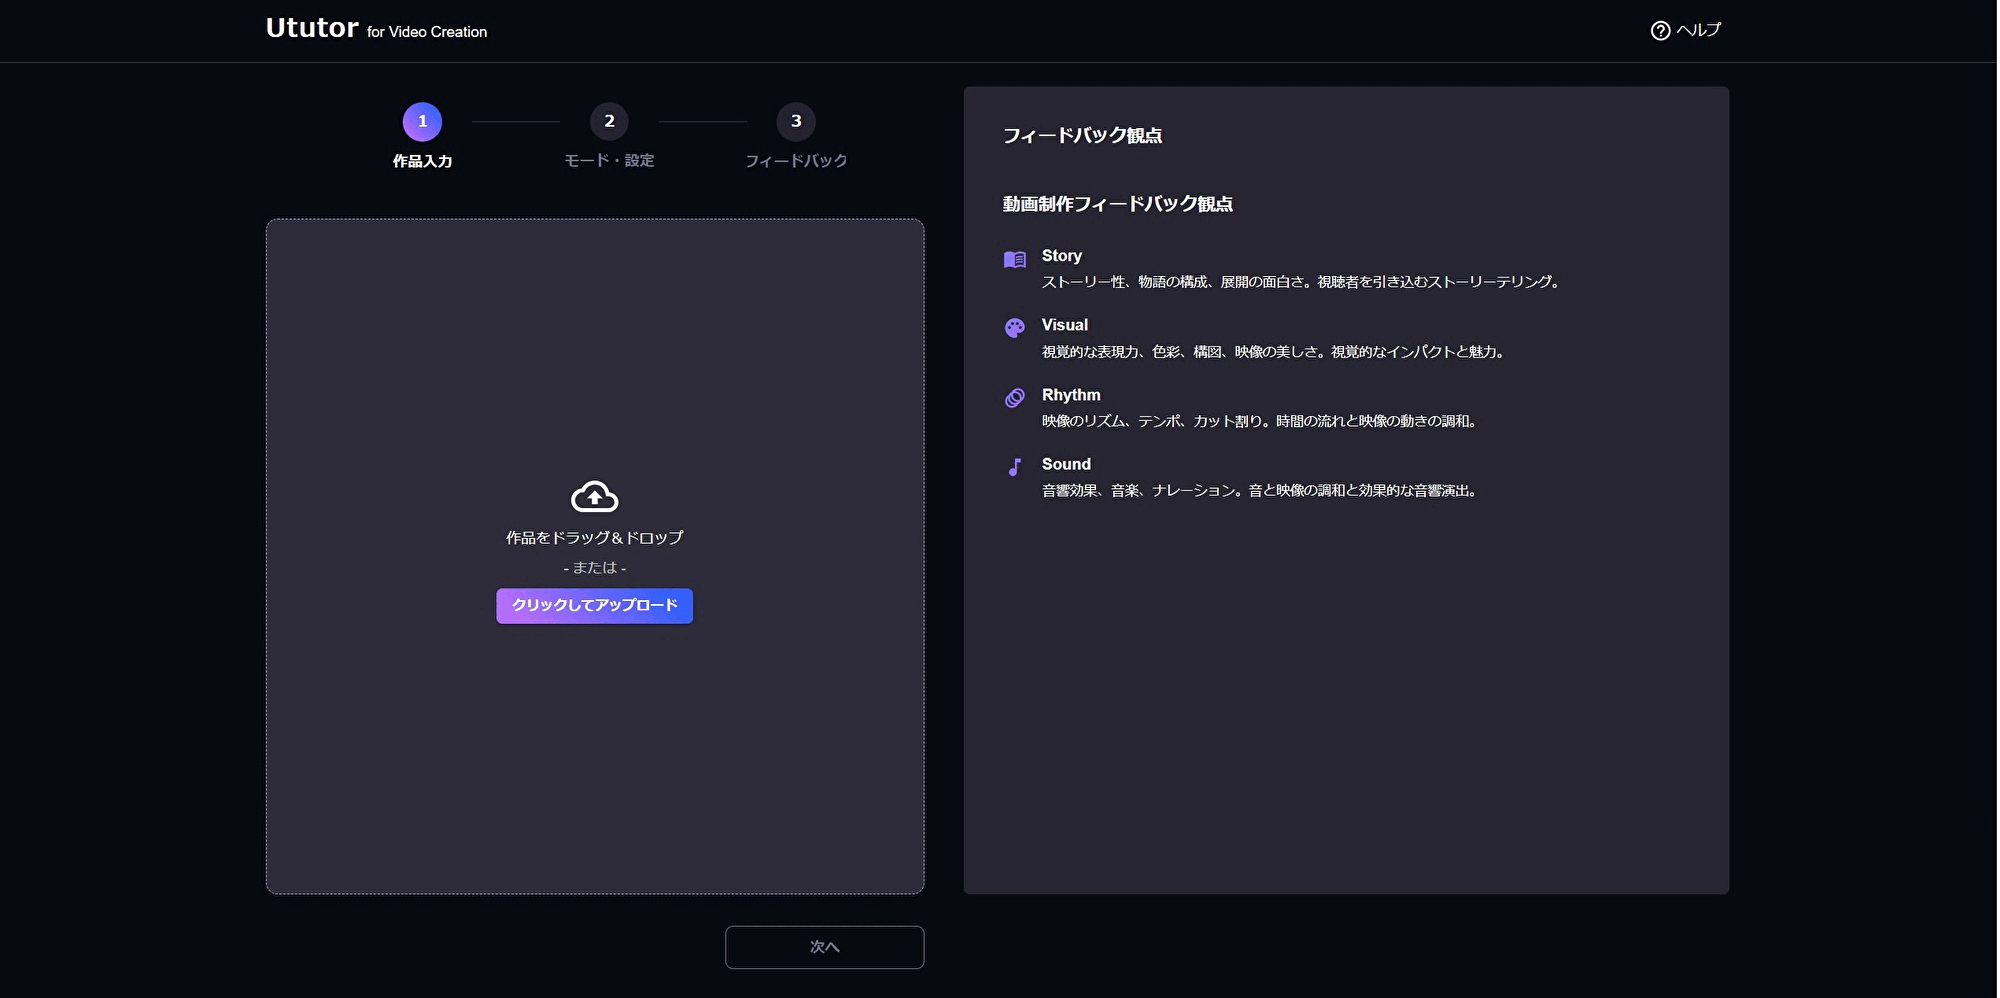This screenshot has height=998, width=2000.
Task: Click the Story heading text
Action: pos(1061,256)
